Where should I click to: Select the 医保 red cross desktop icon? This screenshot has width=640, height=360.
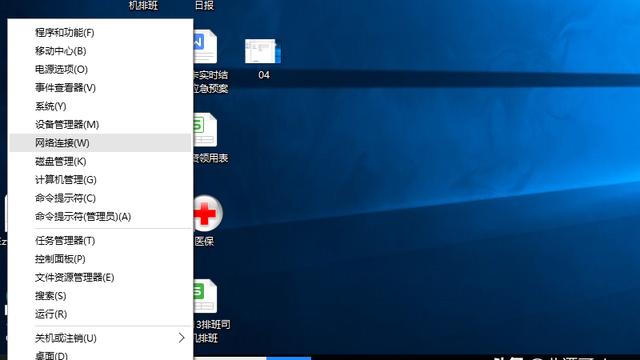(207, 213)
